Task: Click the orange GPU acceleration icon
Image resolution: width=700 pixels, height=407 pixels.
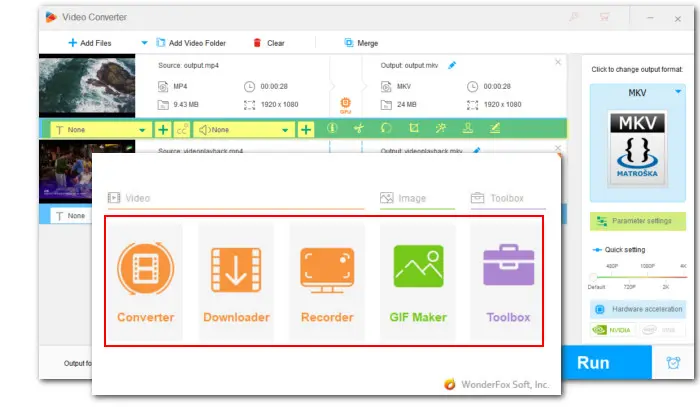Action: 346,105
